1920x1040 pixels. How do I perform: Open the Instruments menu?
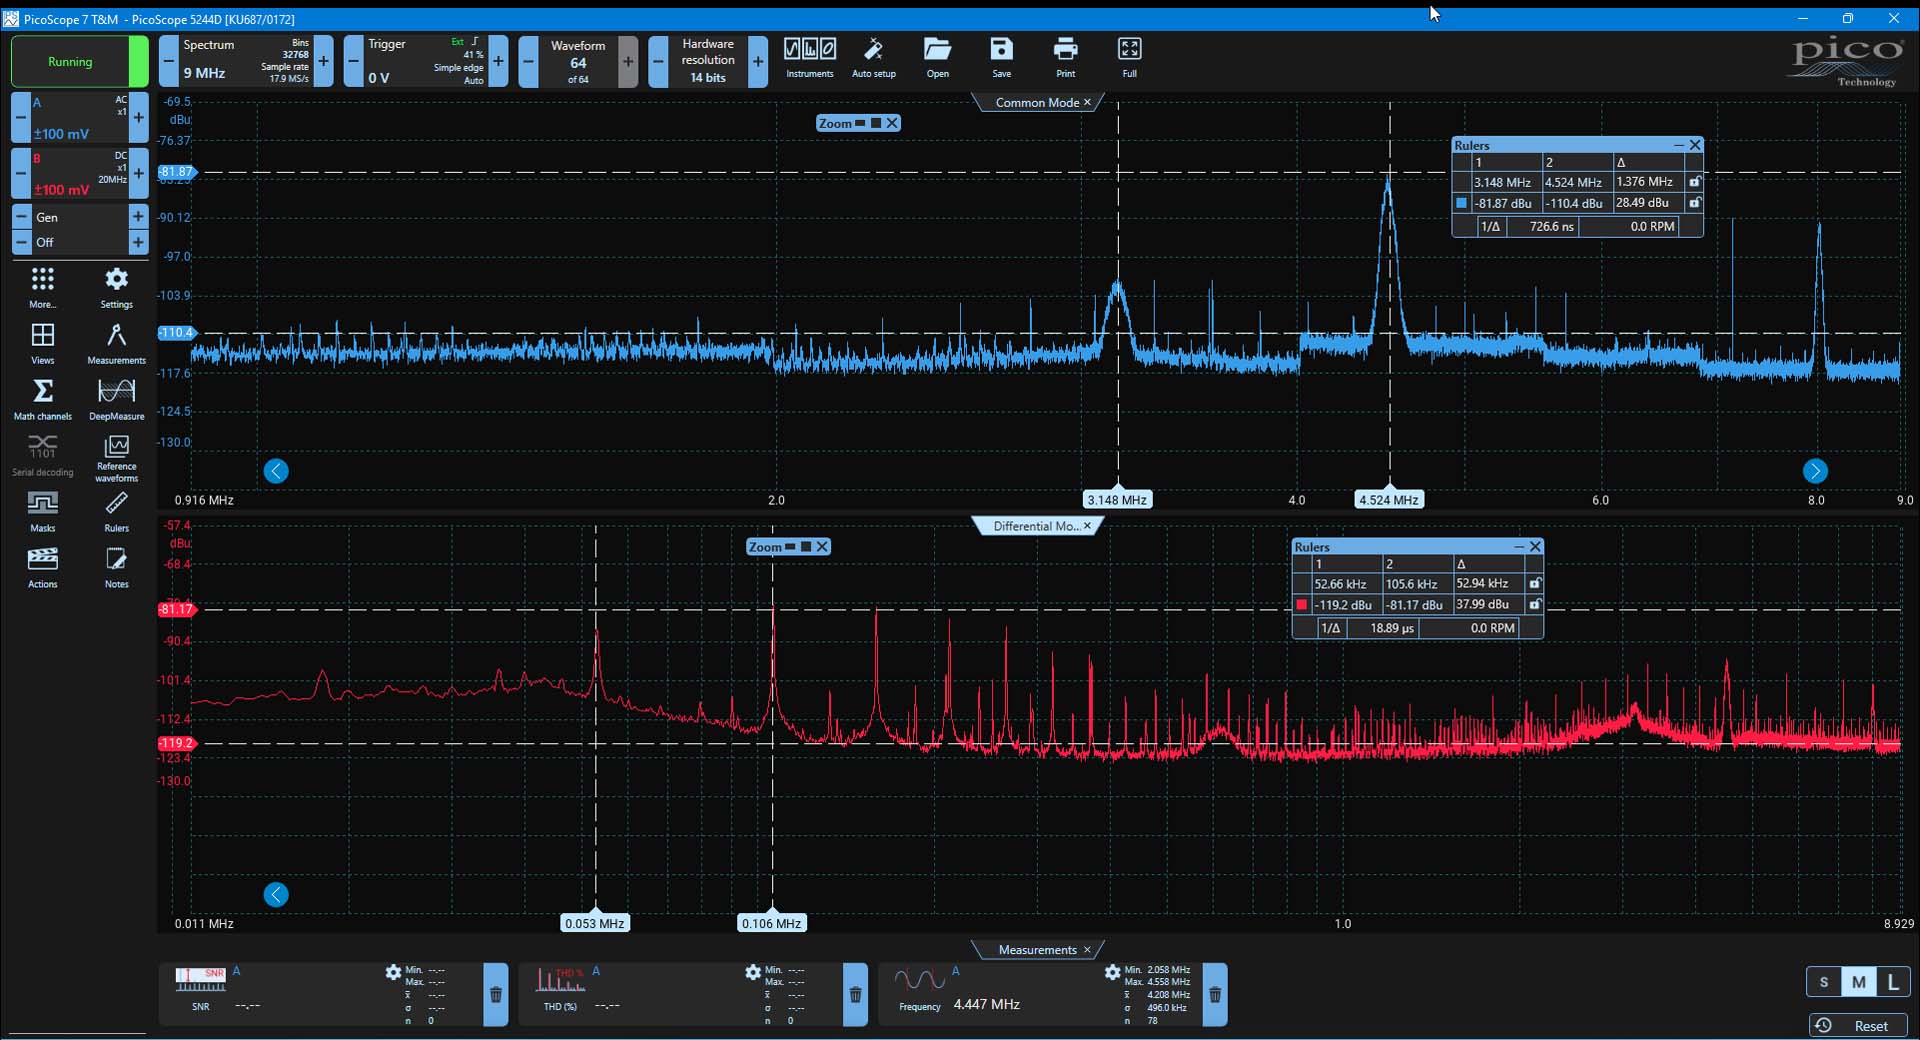[x=809, y=58]
